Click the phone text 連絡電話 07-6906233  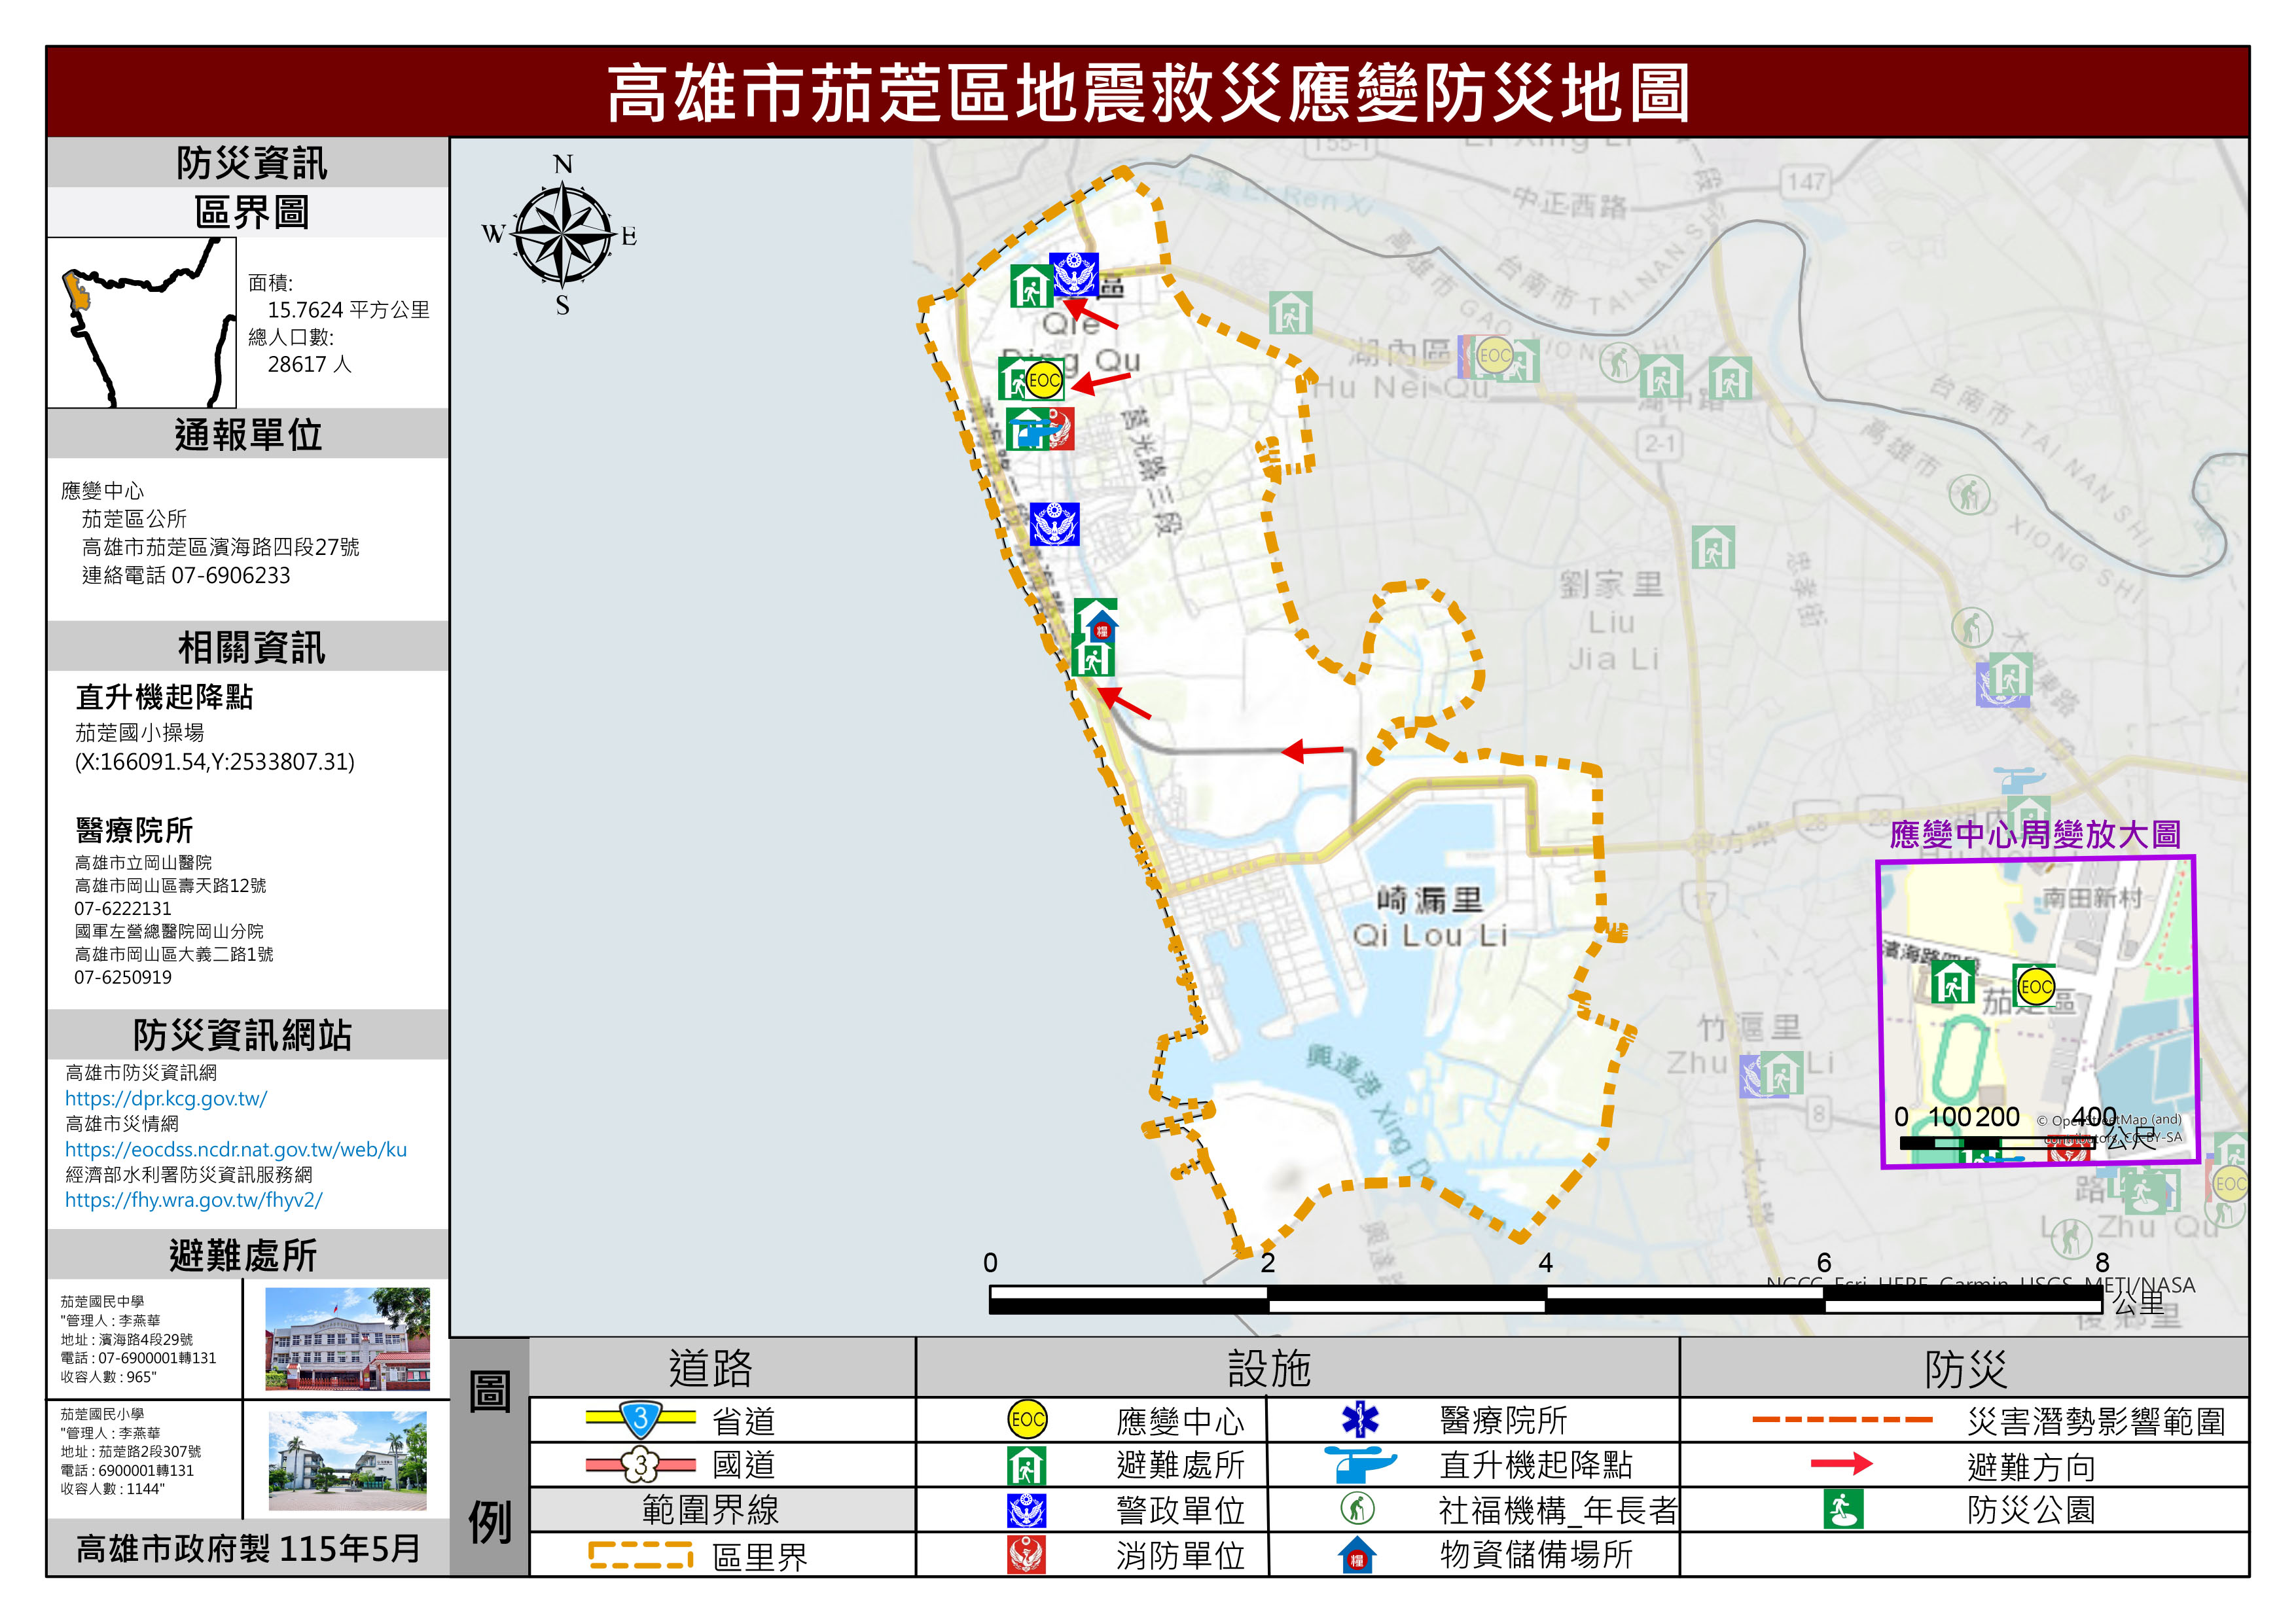[186, 575]
